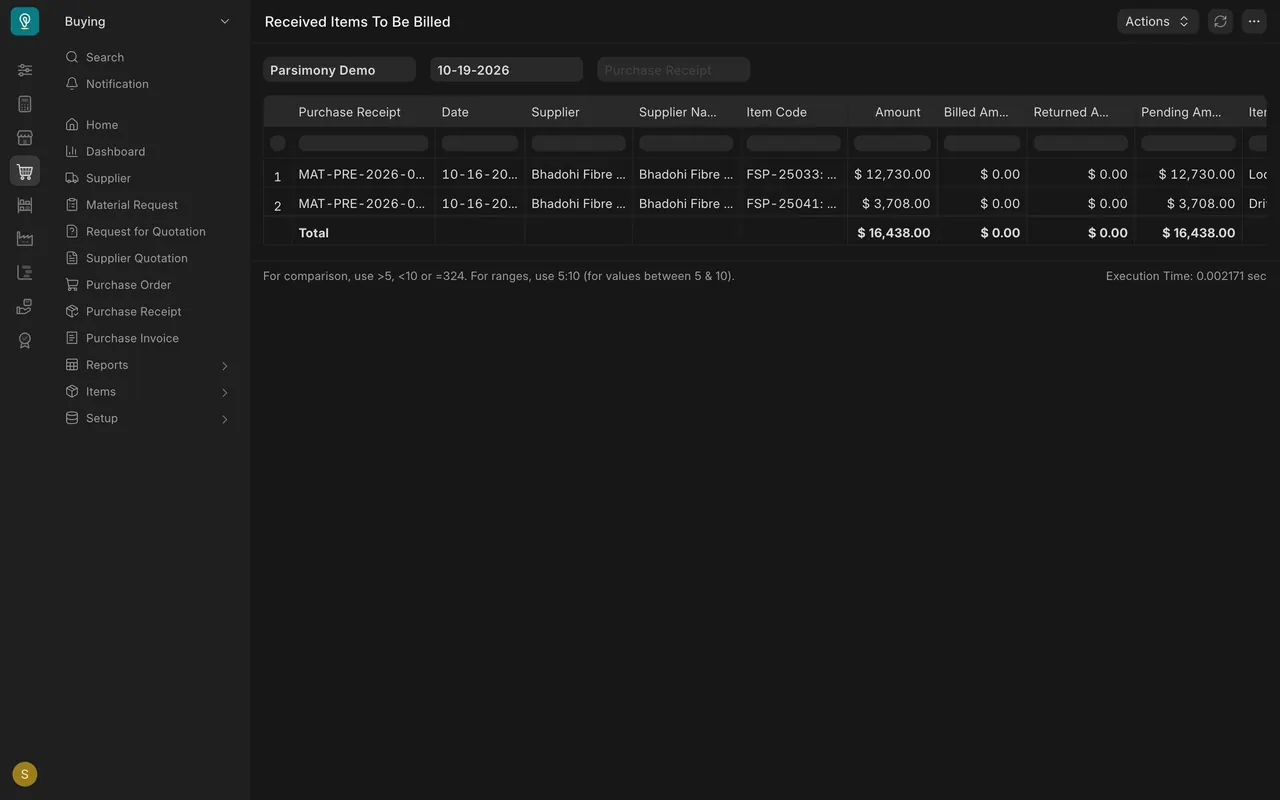Viewport: 1280px width, 800px height.
Task: Open Purchase Receipt in the sidebar
Action: pos(147,311)
